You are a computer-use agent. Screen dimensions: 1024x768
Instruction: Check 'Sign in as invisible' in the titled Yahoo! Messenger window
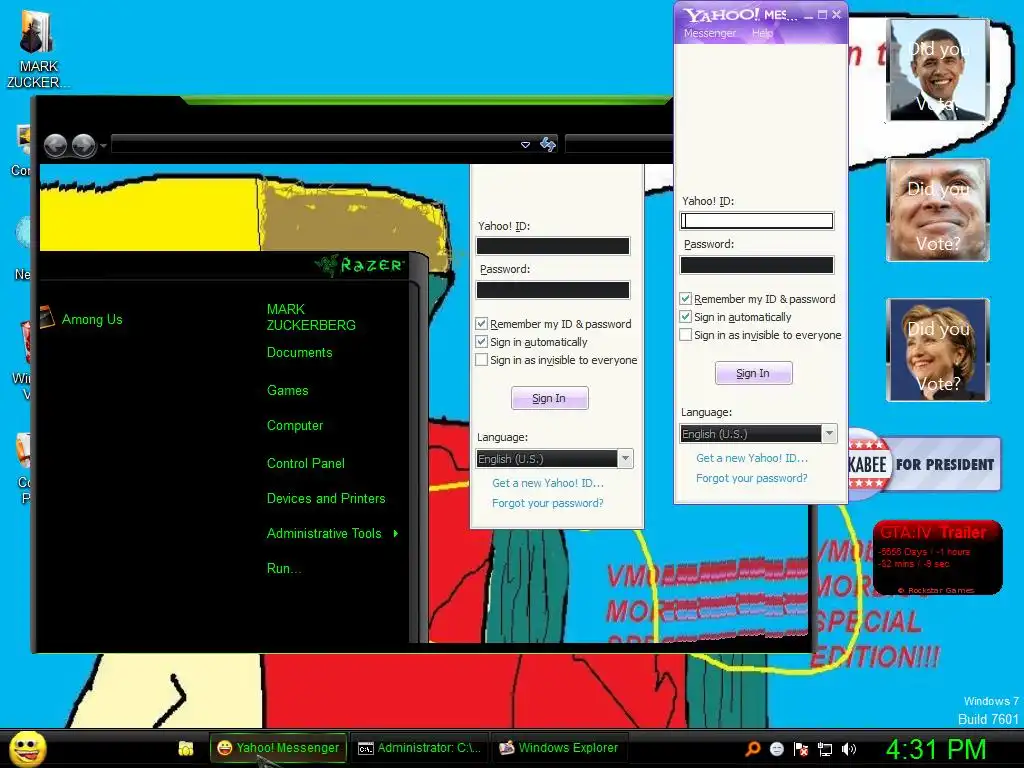[685, 335]
